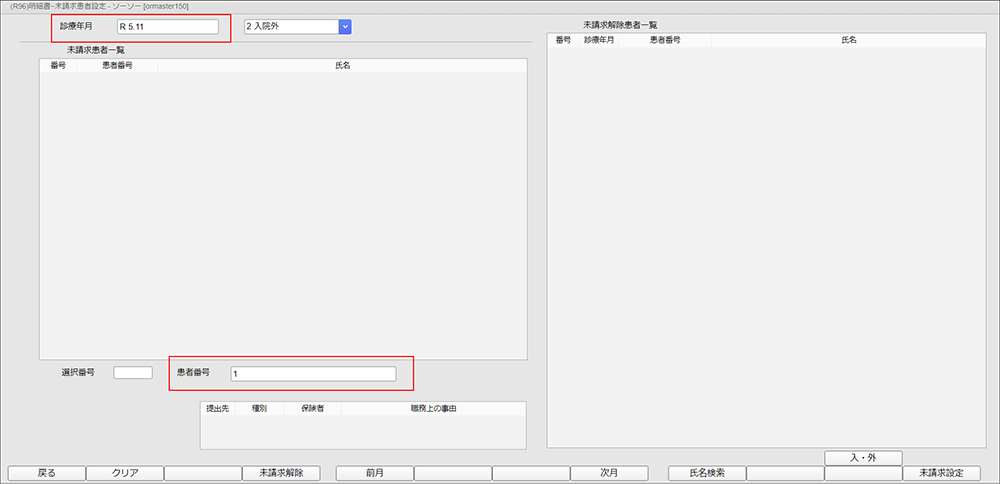Focus the 選択番号 input box

(133, 373)
